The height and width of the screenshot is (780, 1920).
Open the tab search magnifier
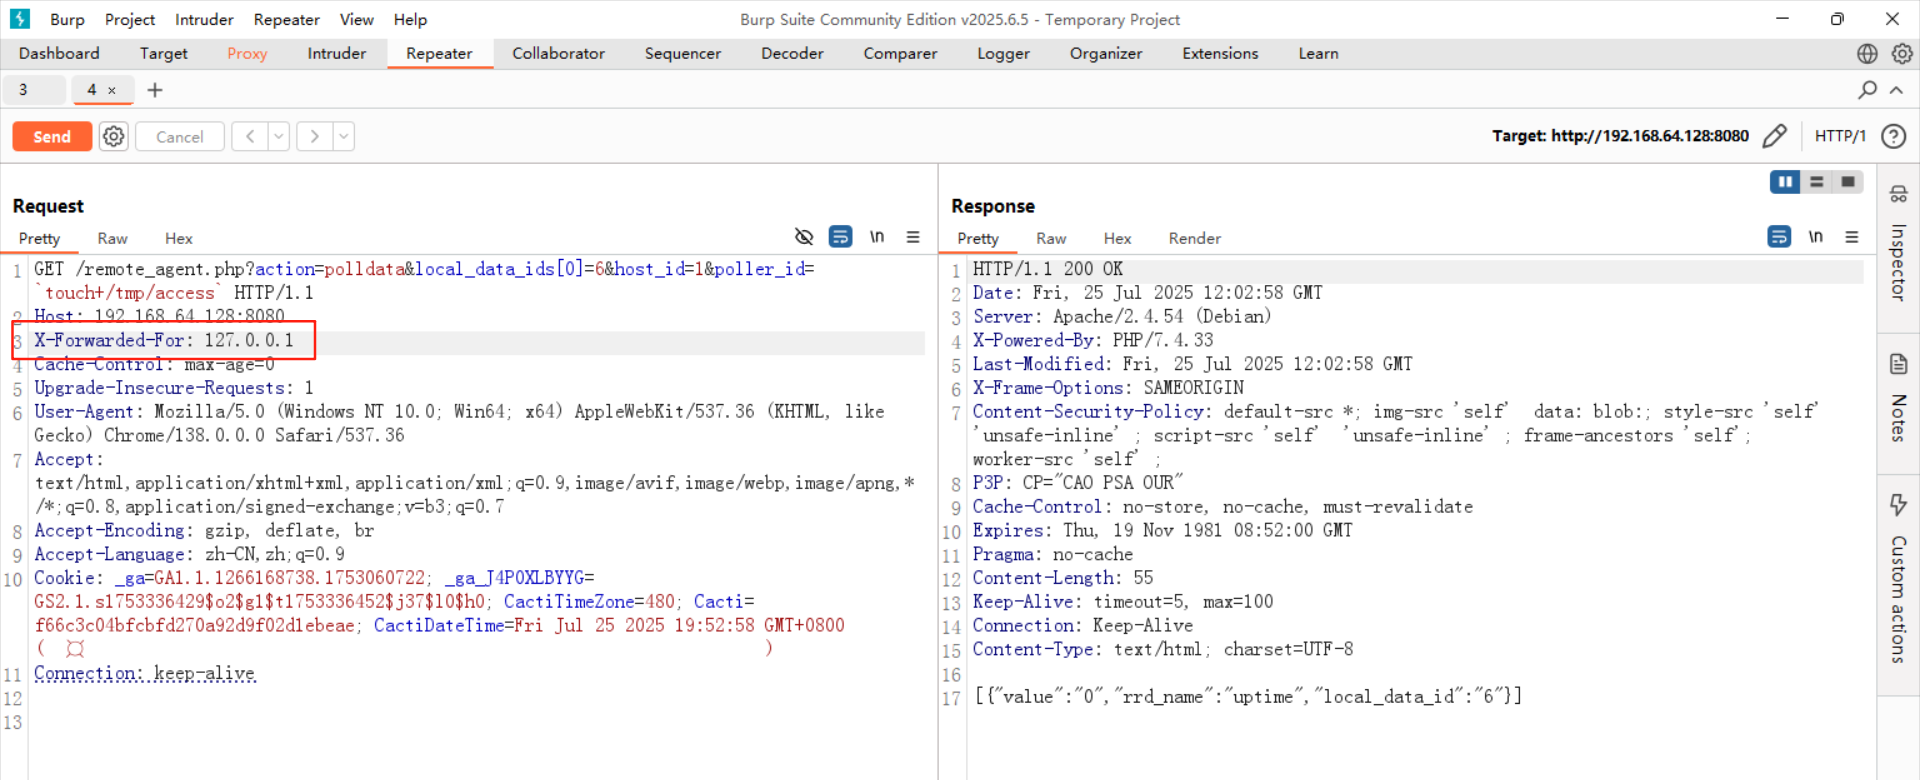pyautogui.click(x=1867, y=90)
